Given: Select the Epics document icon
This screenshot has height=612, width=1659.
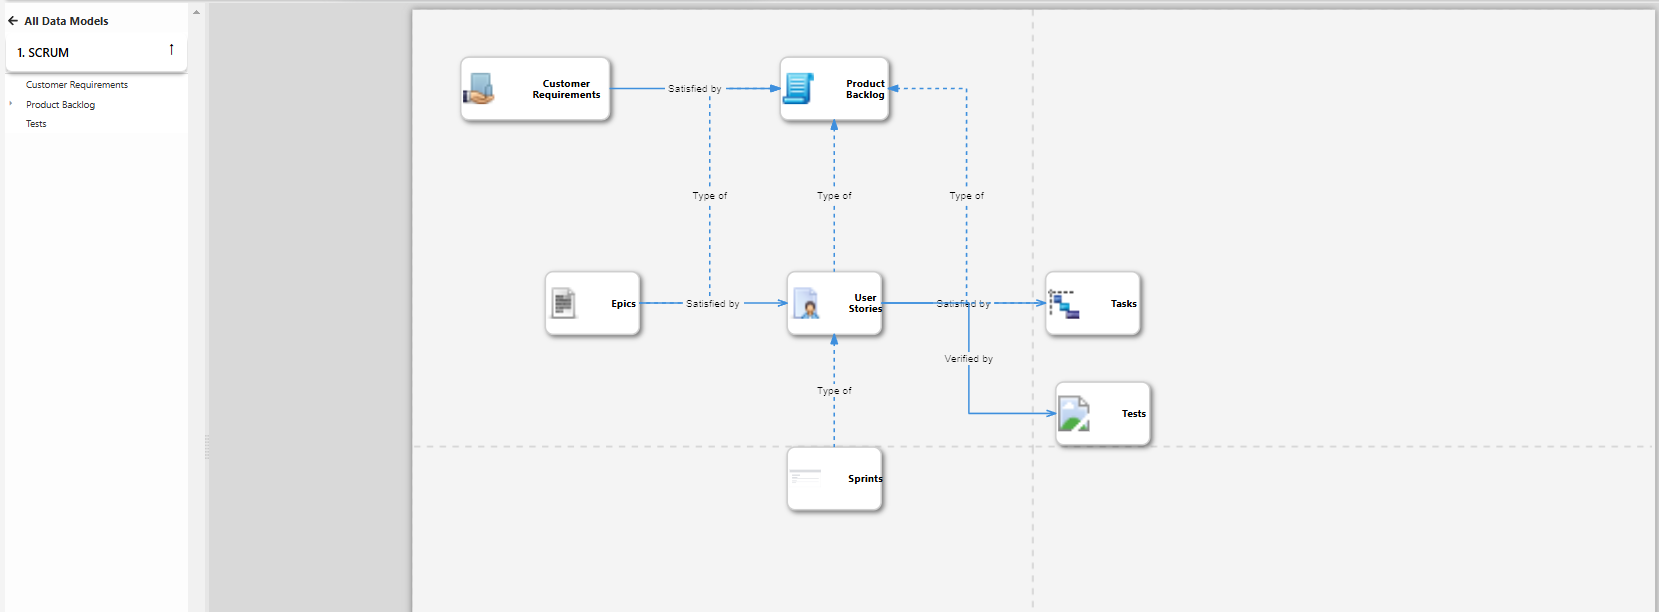Looking at the screenshot, I should tap(564, 303).
